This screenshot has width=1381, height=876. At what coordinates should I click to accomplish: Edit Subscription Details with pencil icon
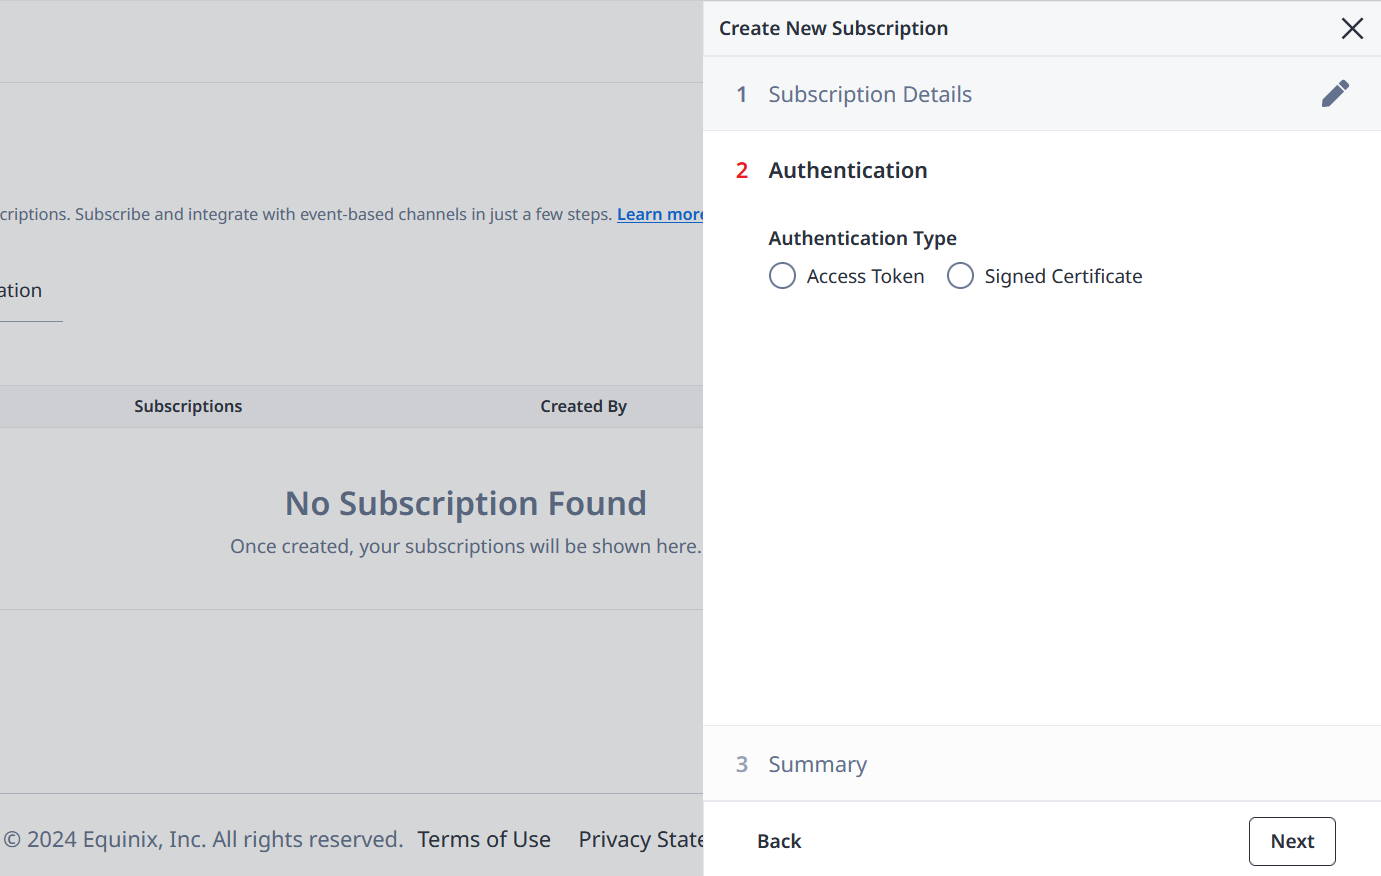pyautogui.click(x=1335, y=94)
